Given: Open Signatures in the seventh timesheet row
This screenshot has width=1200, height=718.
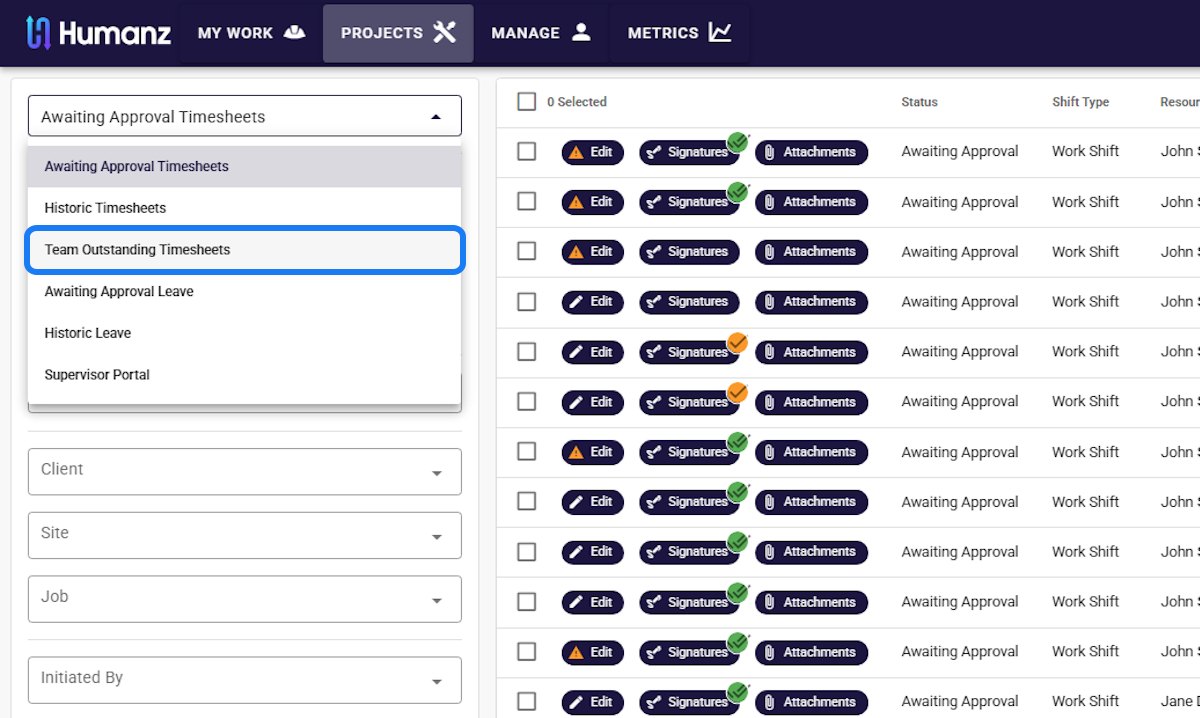Looking at the screenshot, I should pos(689,452).
